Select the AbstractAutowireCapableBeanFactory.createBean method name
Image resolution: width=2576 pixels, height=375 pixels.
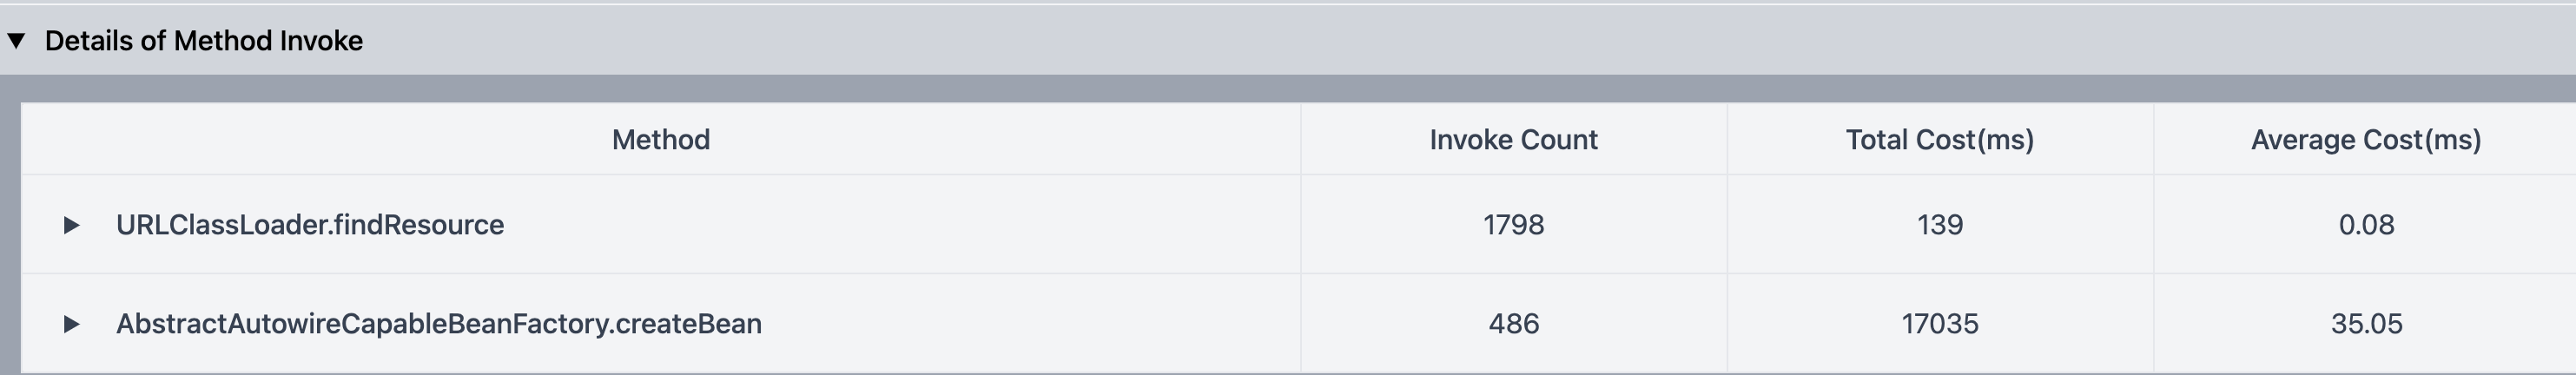tap(438, 324)
